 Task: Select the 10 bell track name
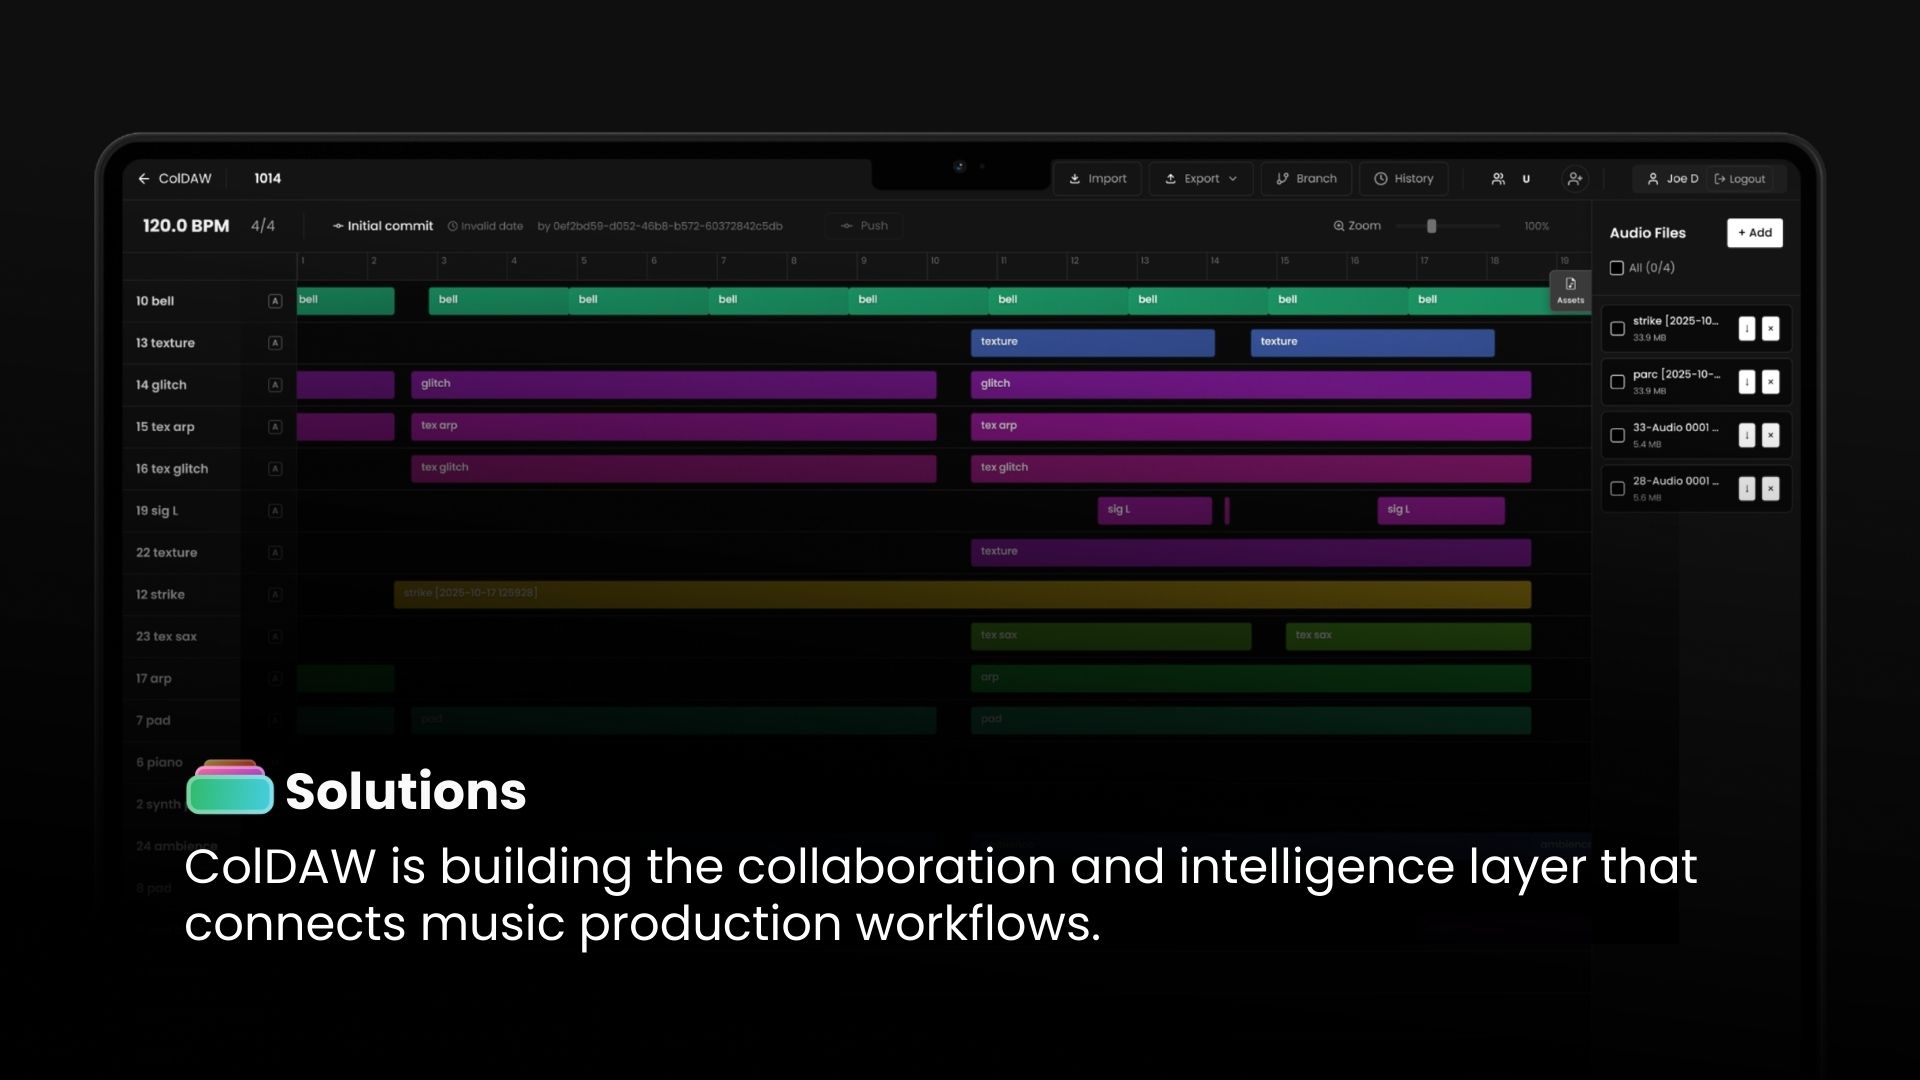[x=155, y=301]
